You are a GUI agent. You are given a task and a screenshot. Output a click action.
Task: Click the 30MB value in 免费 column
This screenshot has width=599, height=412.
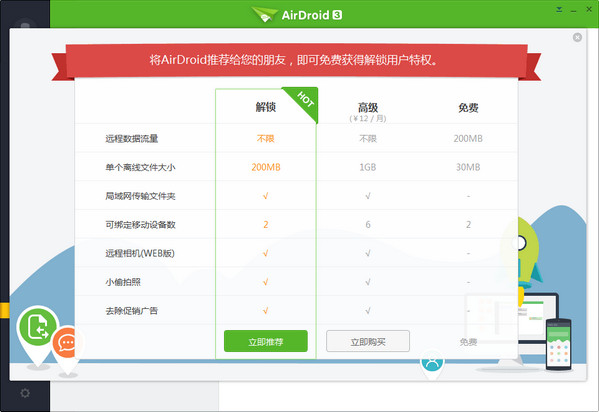coord(468,167)
